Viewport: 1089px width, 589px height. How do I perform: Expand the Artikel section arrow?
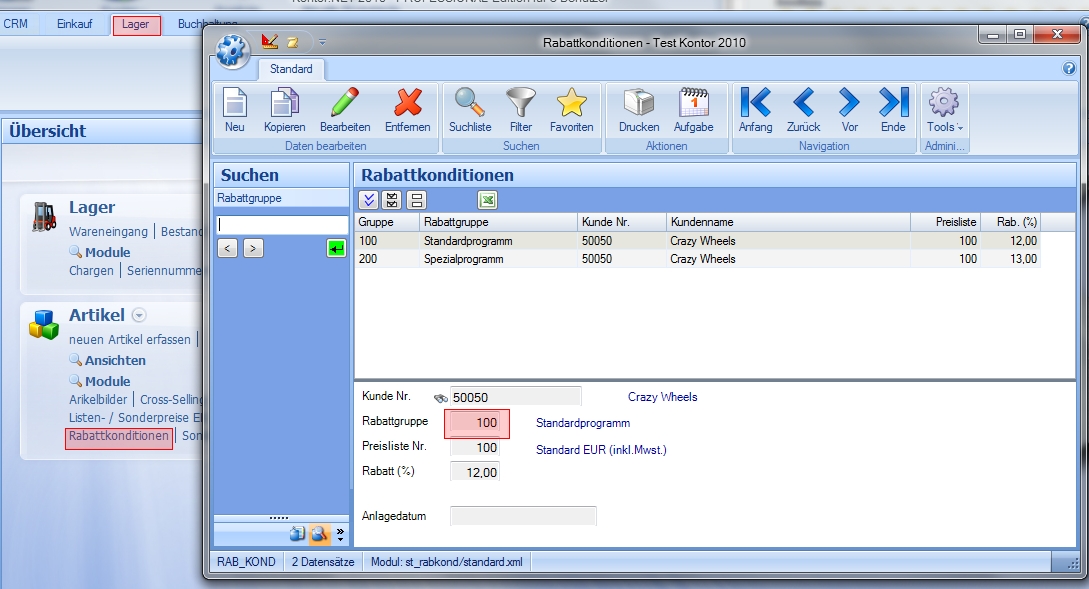point(140,316)
